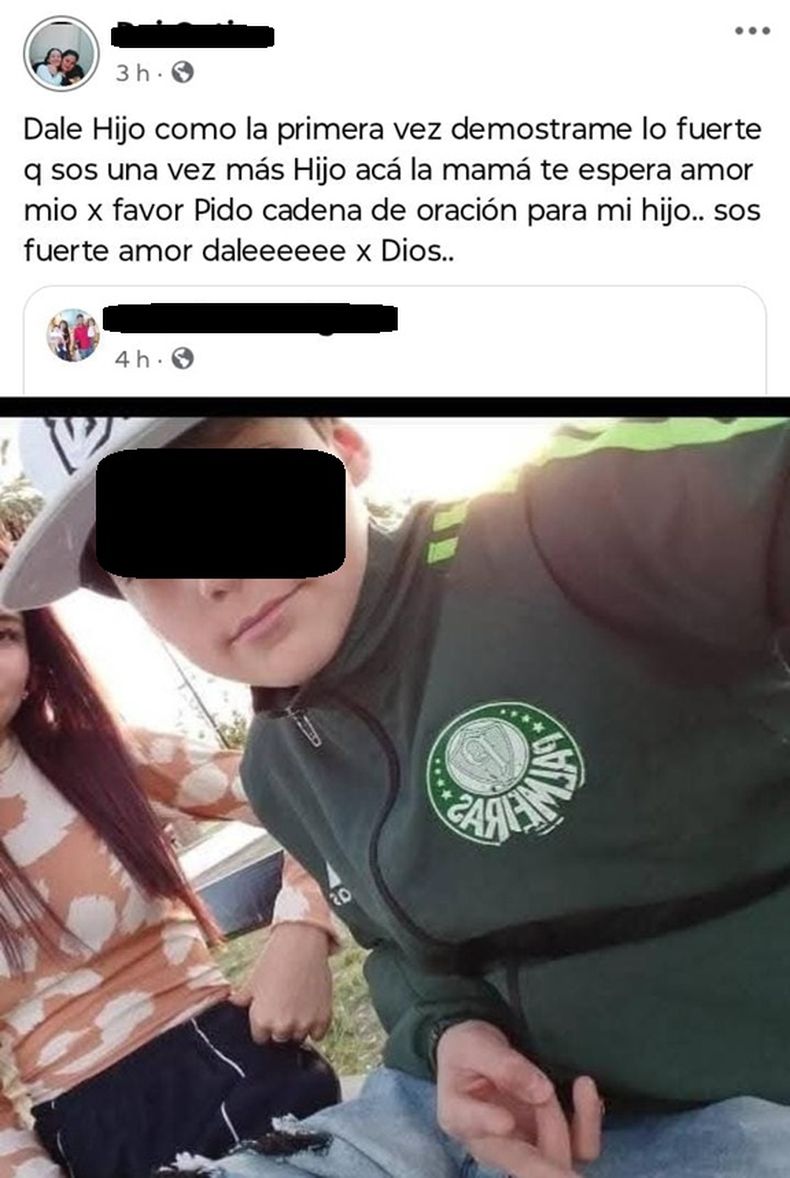This screenshot has height=1178, width=790.
Task: Click the last text line ending "x Dios.."
Action: pyautogui.click(x=239, y=250)
